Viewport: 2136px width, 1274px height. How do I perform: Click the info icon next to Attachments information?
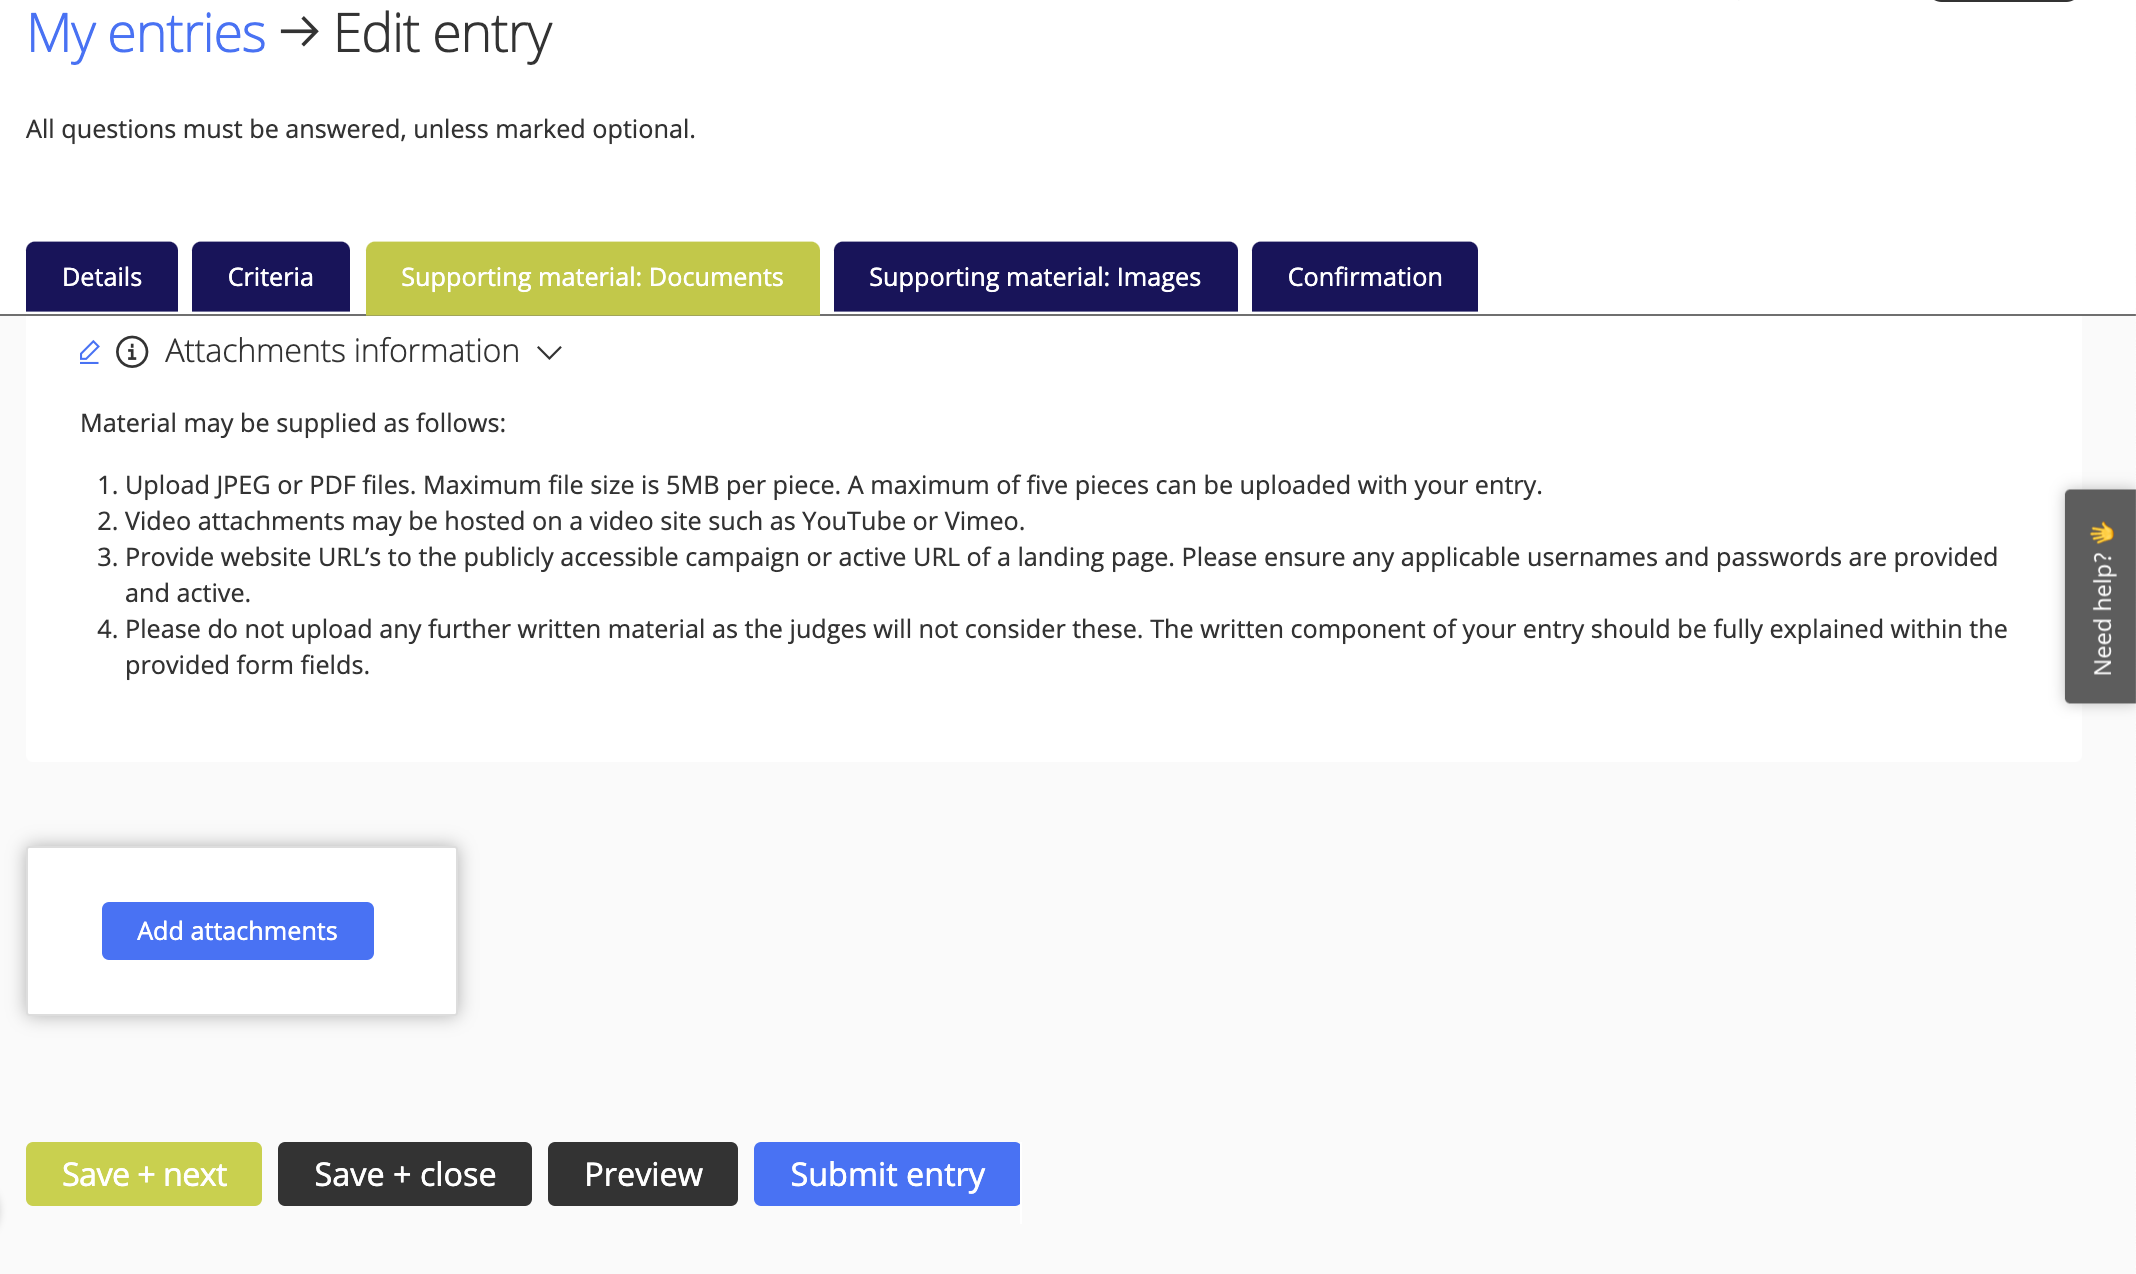(131, 351)
